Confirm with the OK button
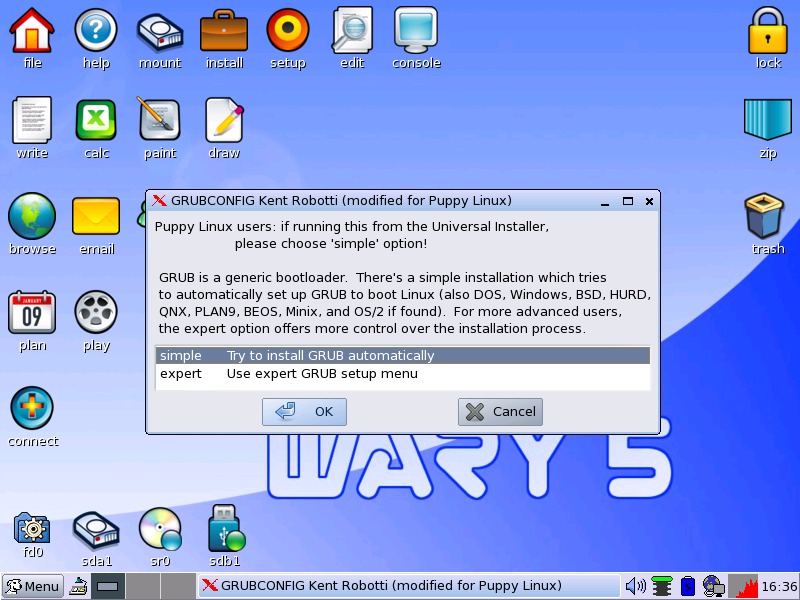 pyautogui.click(x=304, y=412)
